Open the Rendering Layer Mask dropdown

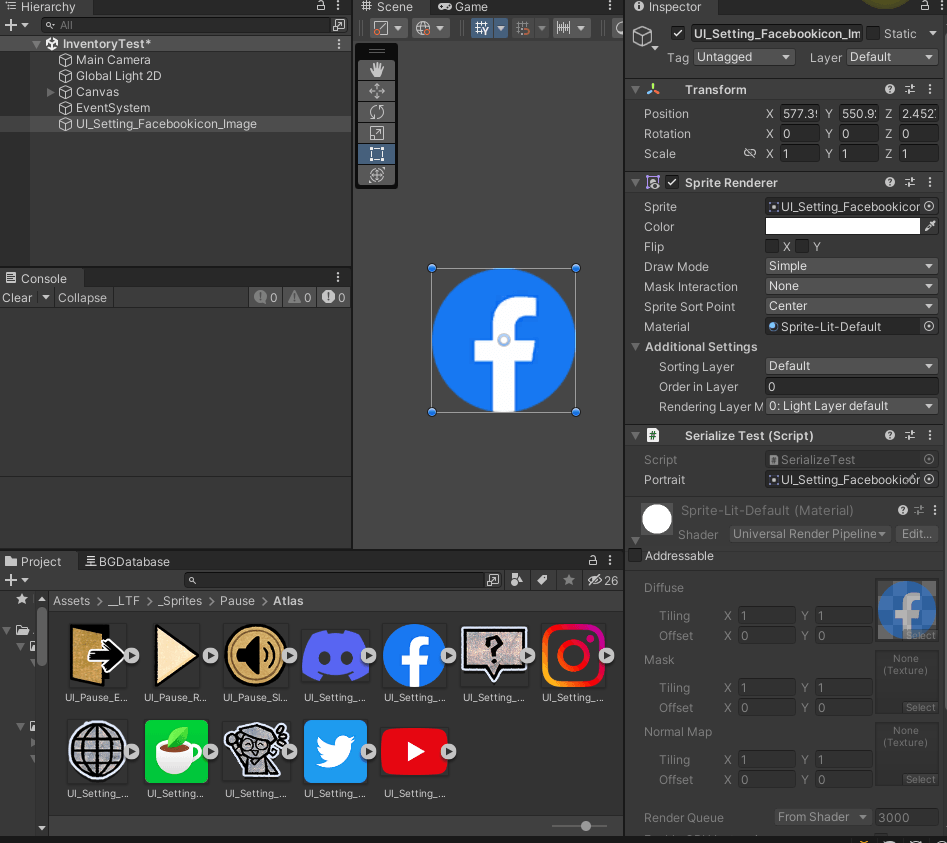(x=851, y=406)
